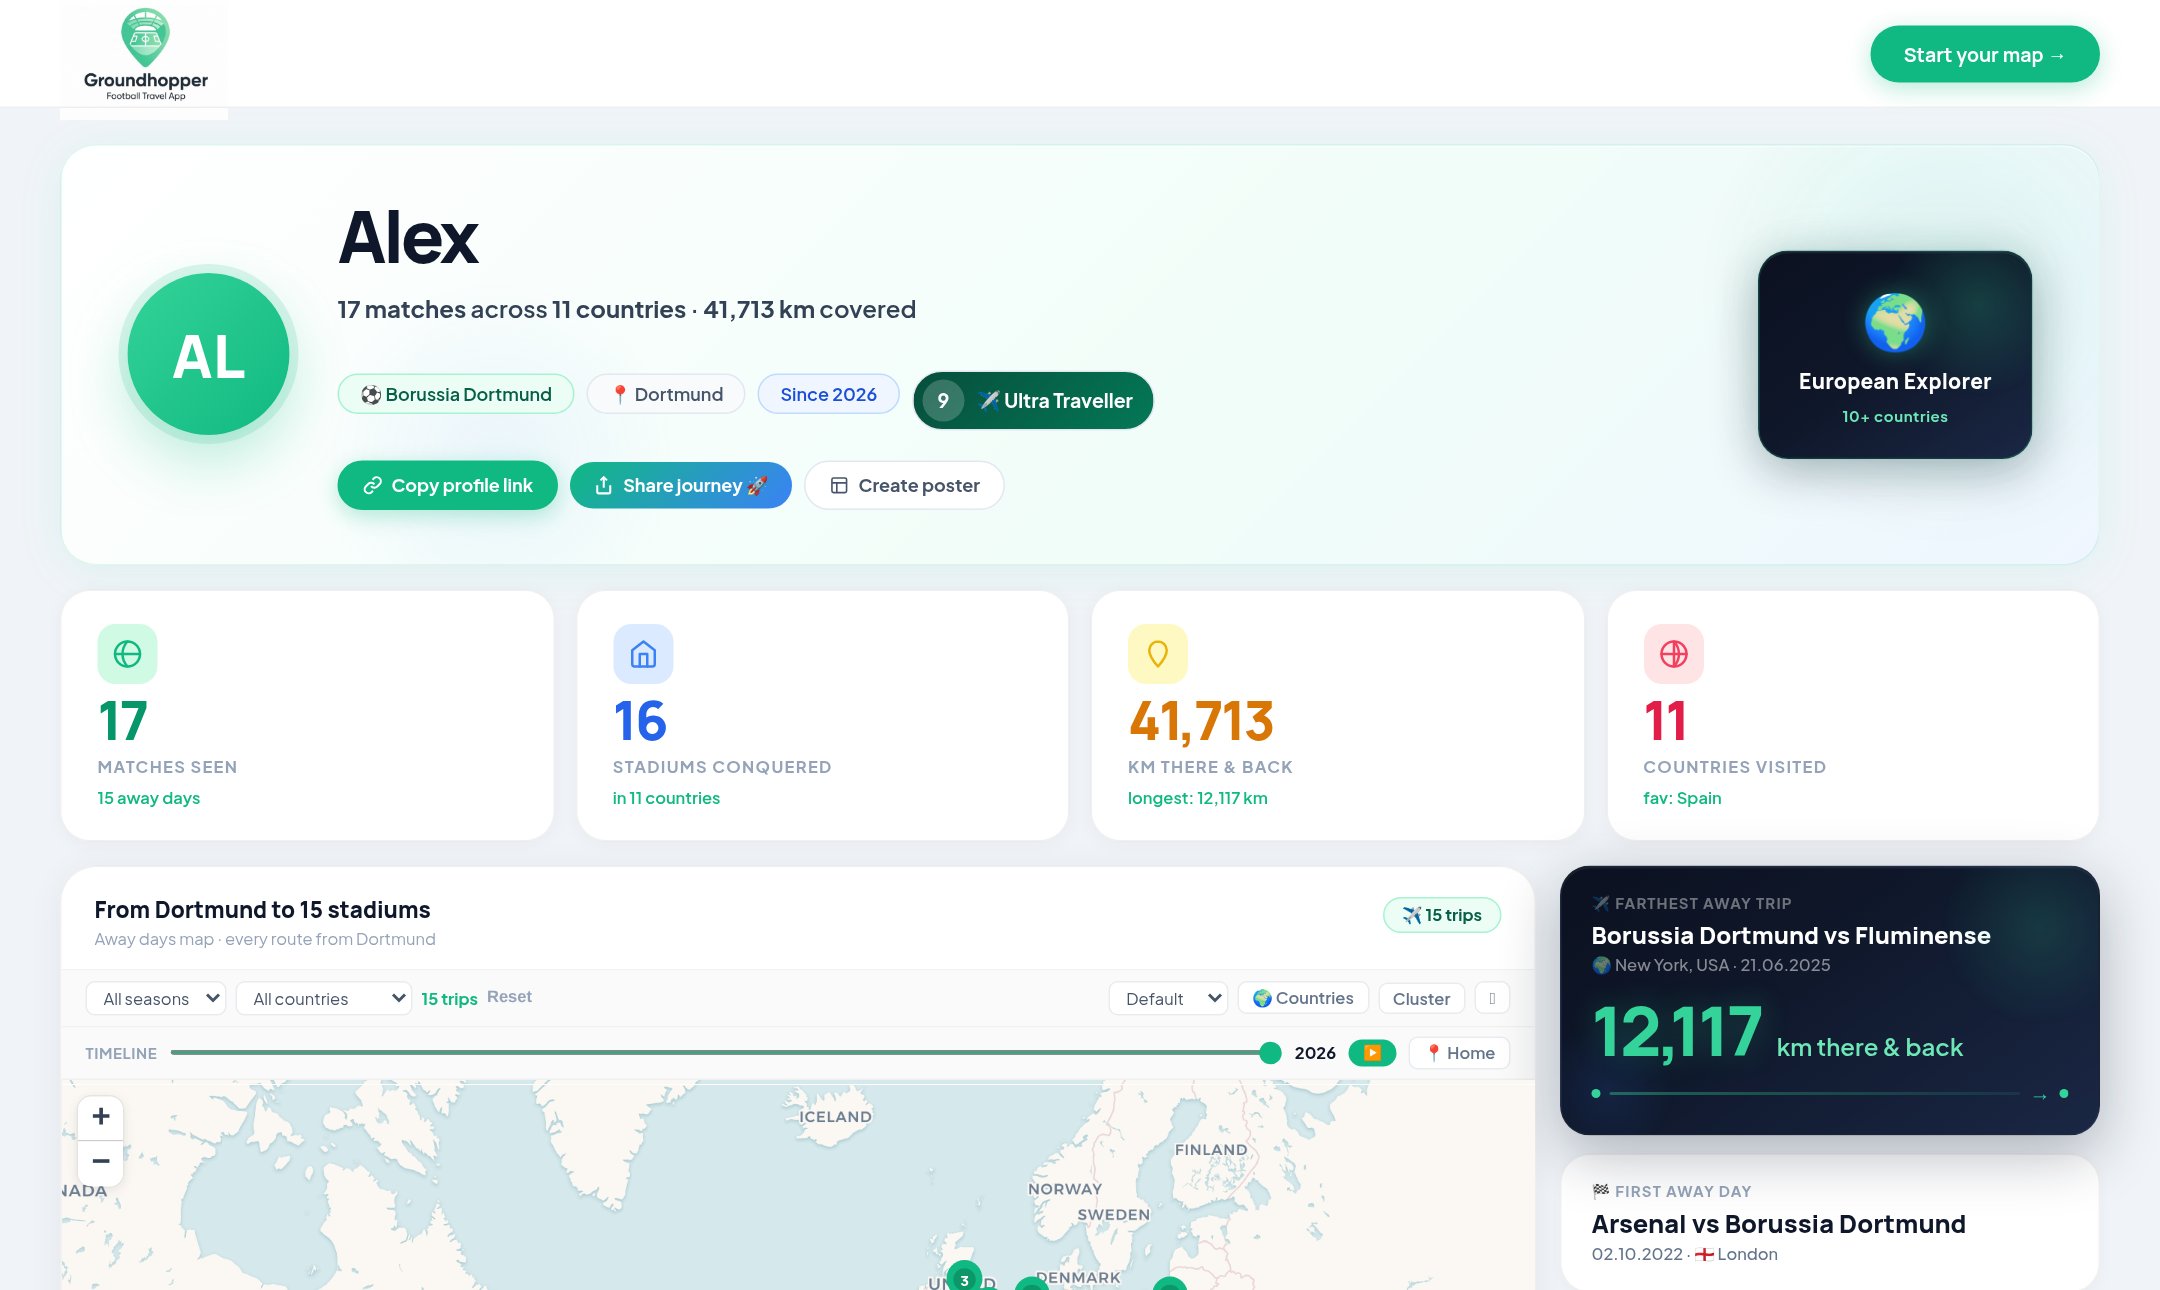Reset the map filters
Image resolution: width=2160 pixels, height=1290 pixels.
pyautogui.click(x=509, y=997)
